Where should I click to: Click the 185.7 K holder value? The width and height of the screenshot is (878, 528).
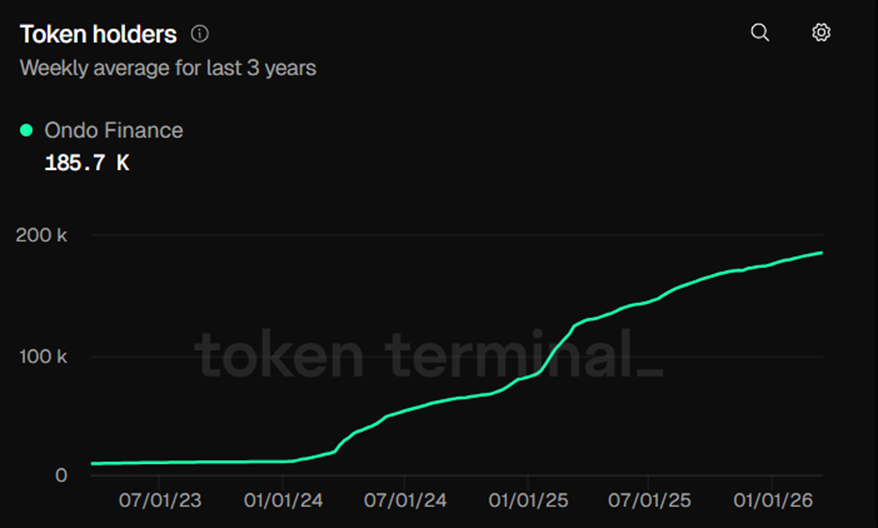[87, 164]
